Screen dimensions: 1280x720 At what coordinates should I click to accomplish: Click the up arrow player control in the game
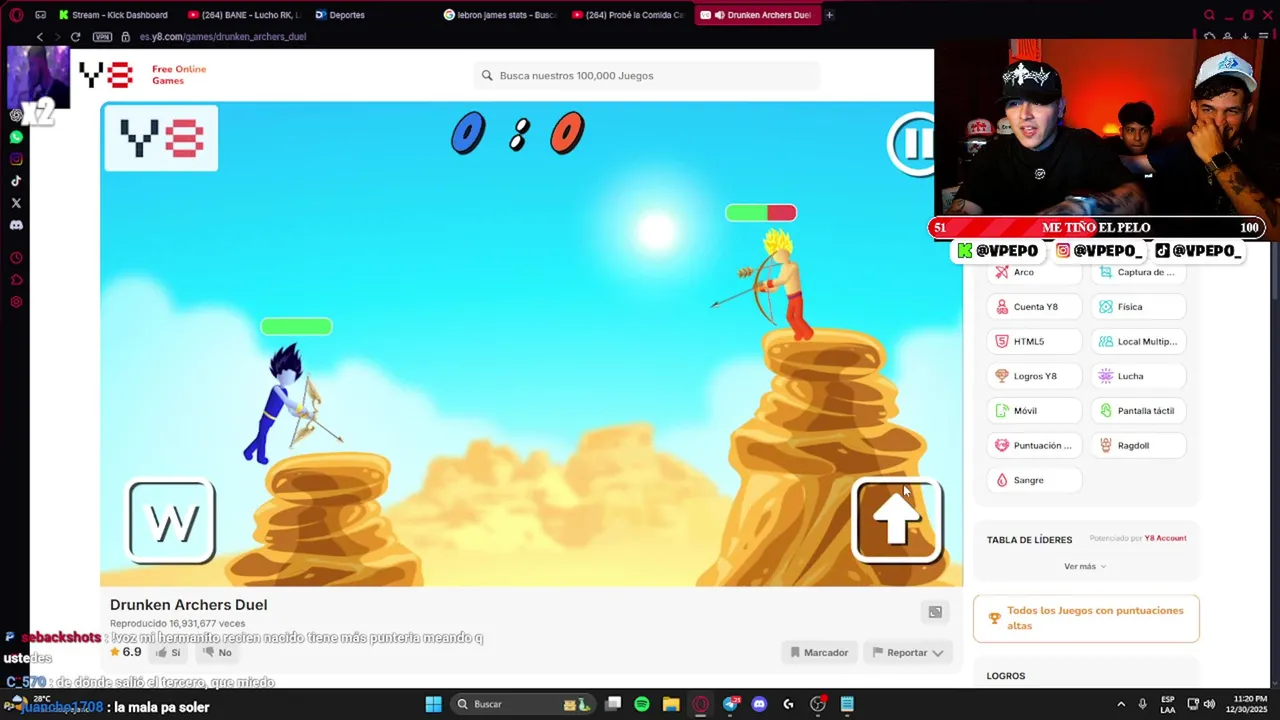coord(897,520)
